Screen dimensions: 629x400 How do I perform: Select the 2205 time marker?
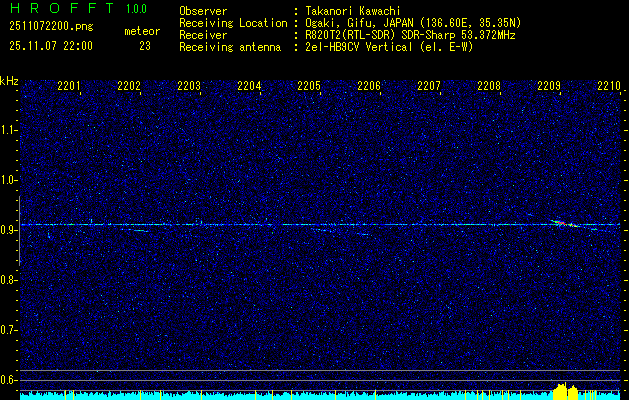click(309, 87)
